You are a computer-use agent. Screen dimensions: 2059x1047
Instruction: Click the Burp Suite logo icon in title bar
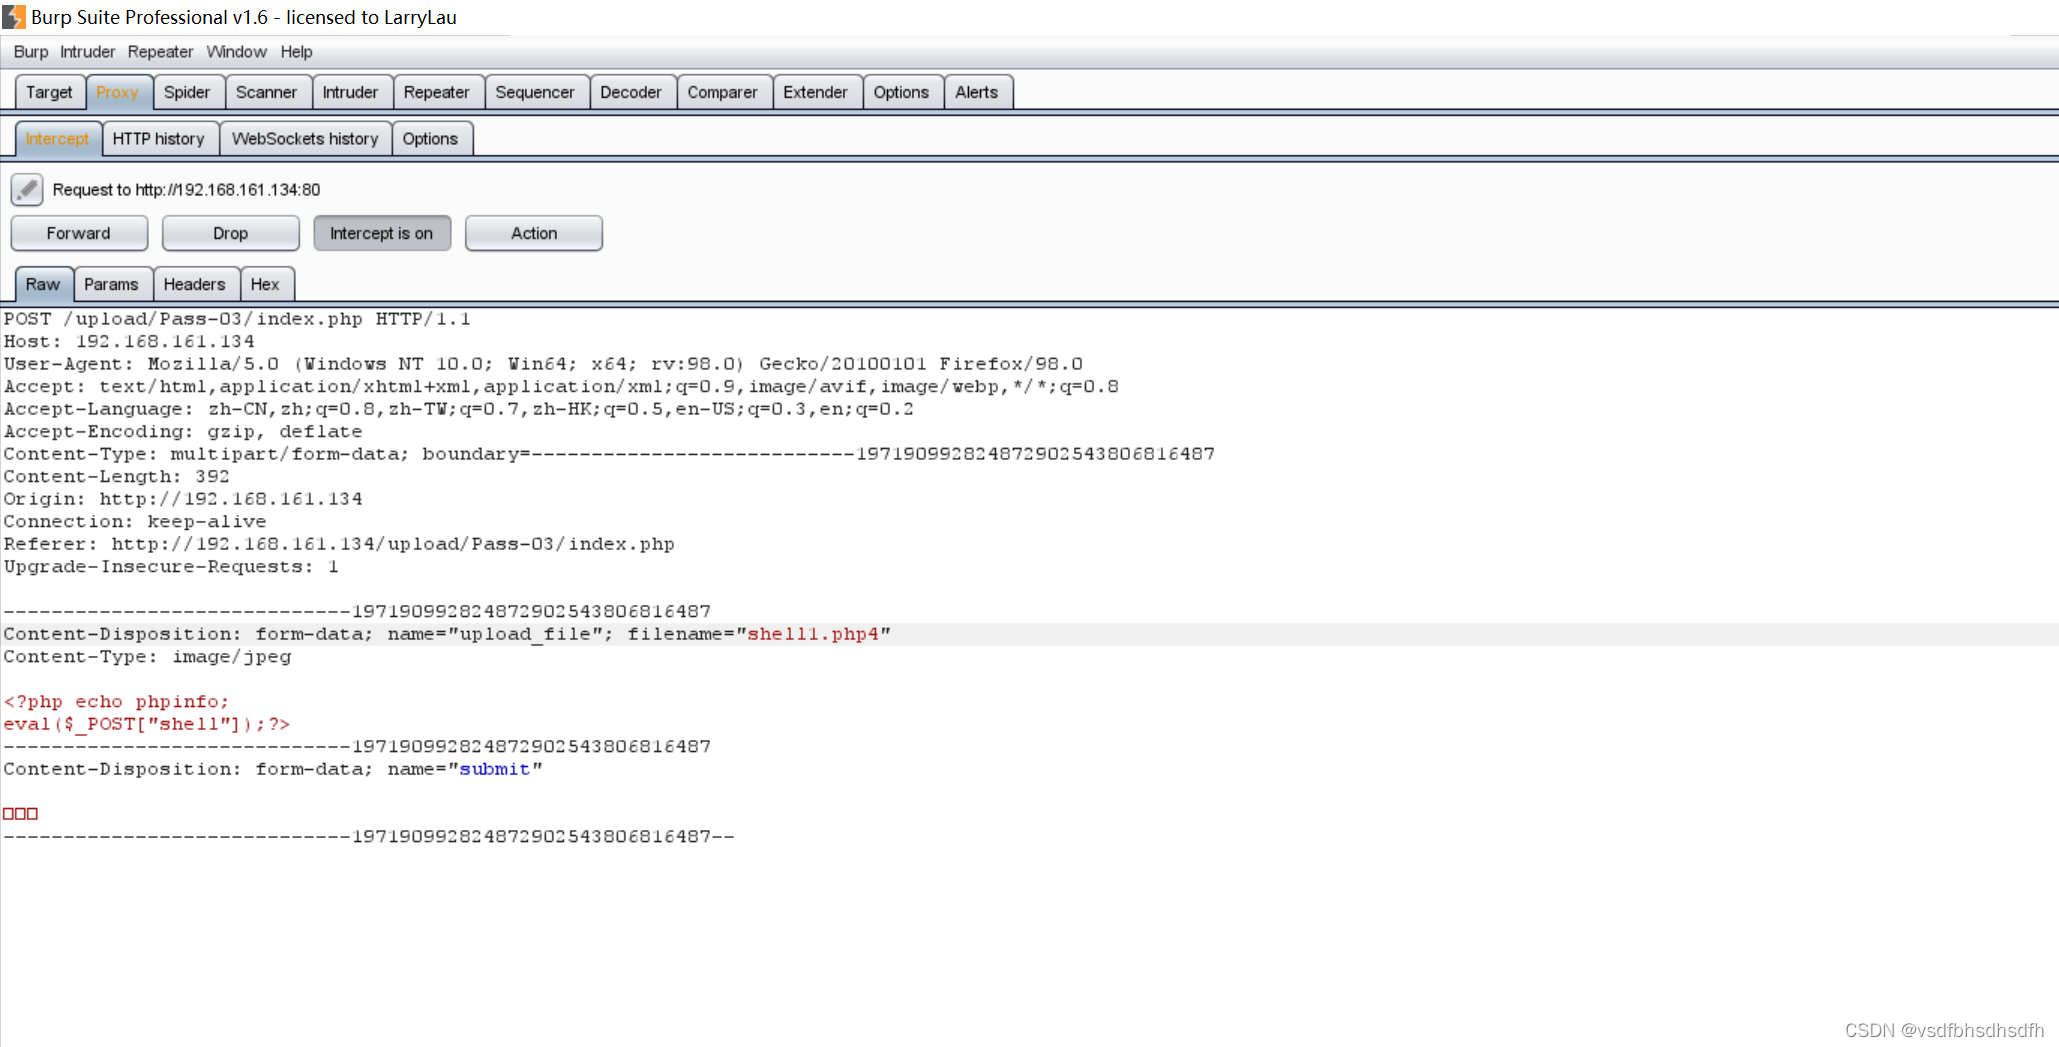click(x=14, y=17)
